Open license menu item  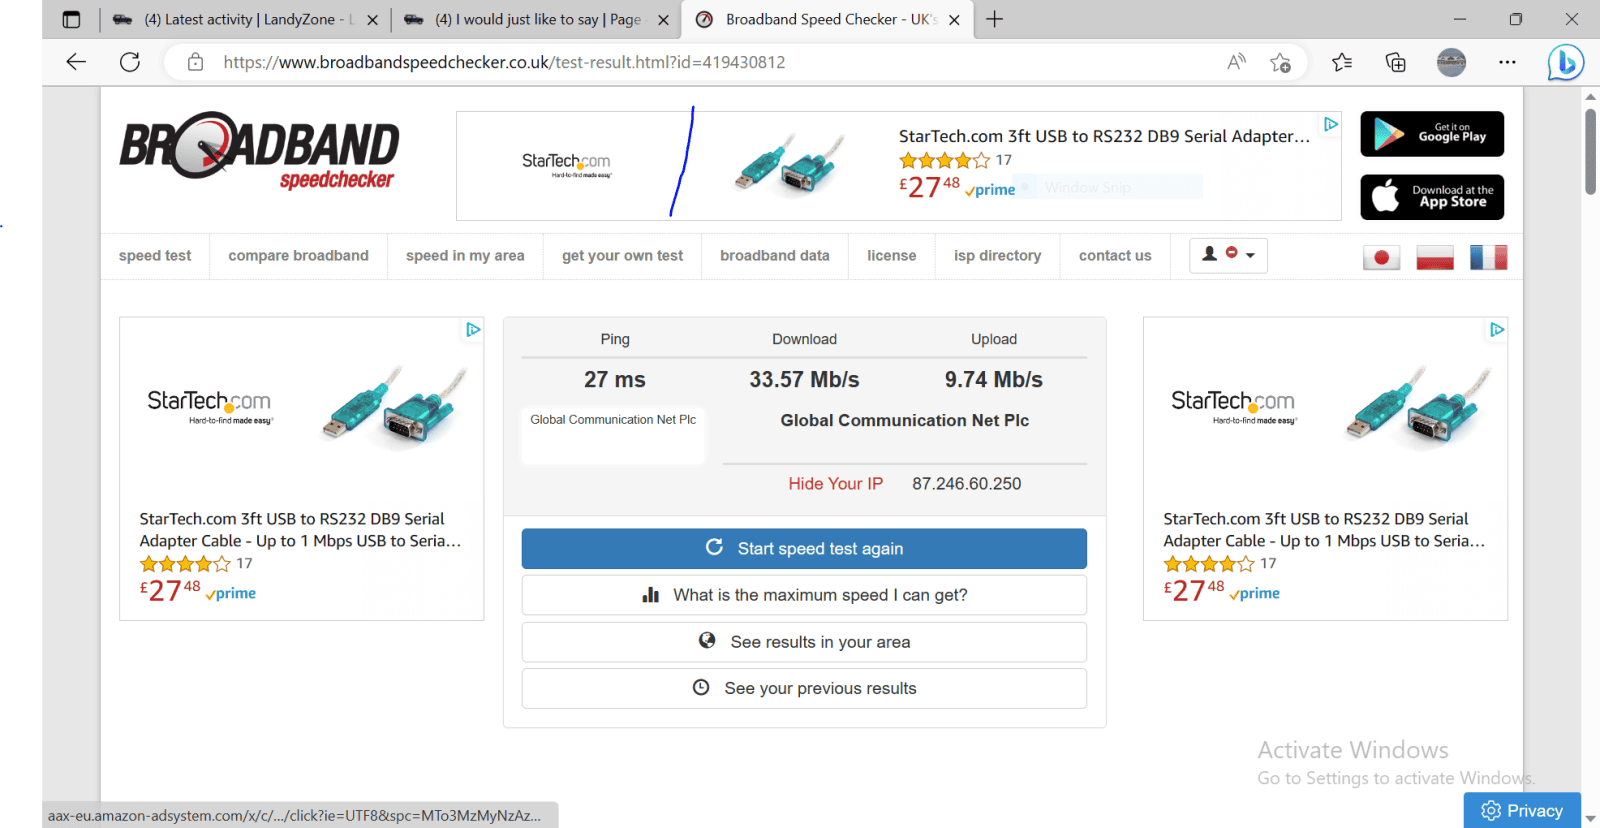(892, 256)
